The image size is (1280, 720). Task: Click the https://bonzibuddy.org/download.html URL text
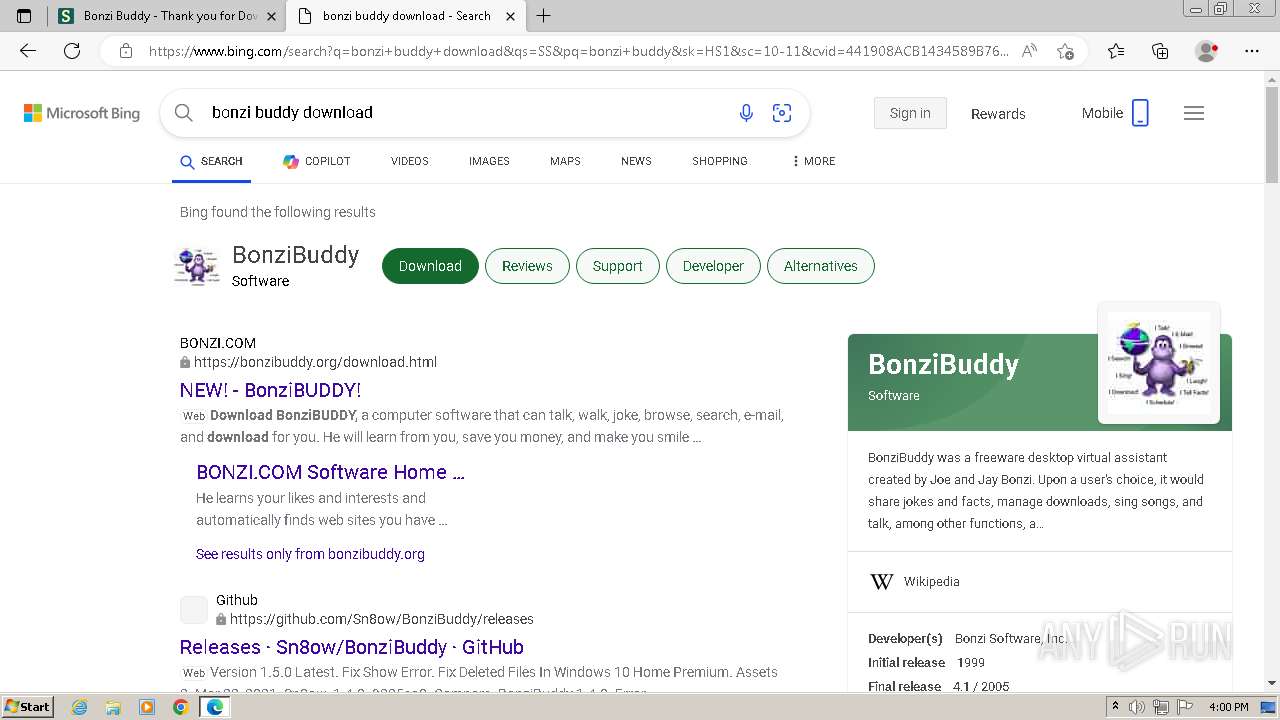pos(315,362)
